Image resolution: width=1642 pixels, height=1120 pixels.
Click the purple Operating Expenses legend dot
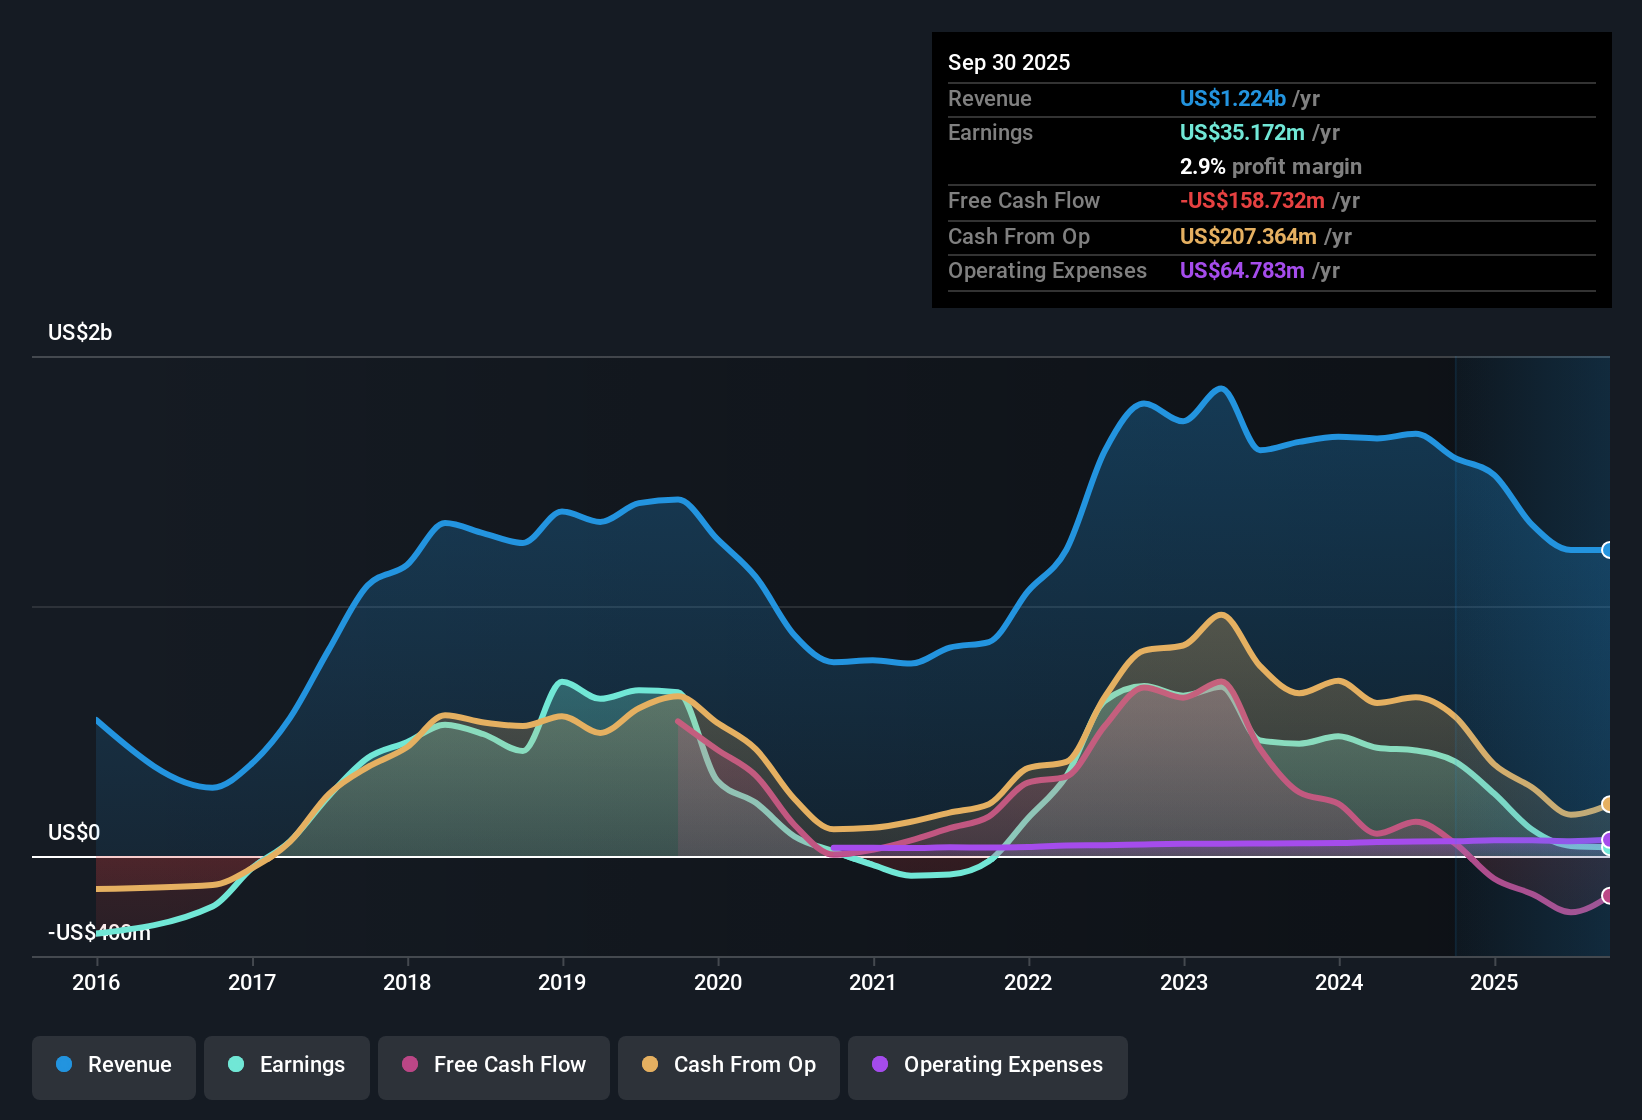coord(879,1065)
